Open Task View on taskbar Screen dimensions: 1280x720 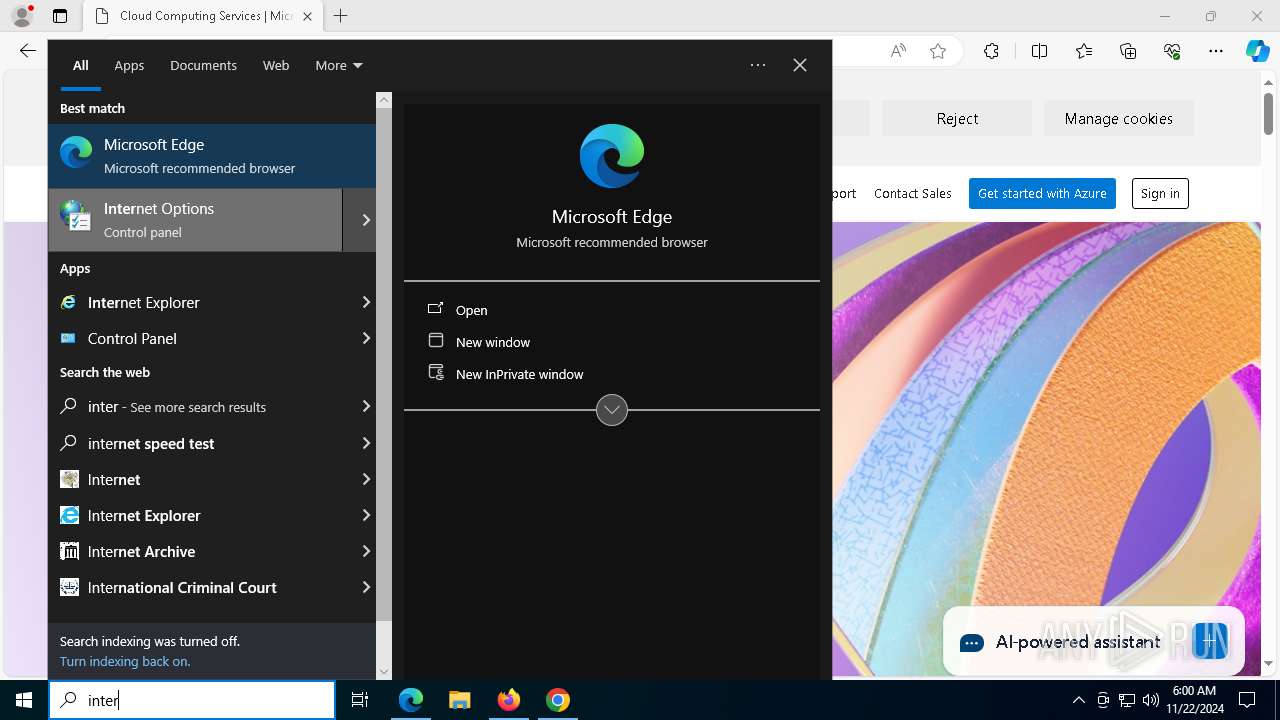tap(360, 700)
